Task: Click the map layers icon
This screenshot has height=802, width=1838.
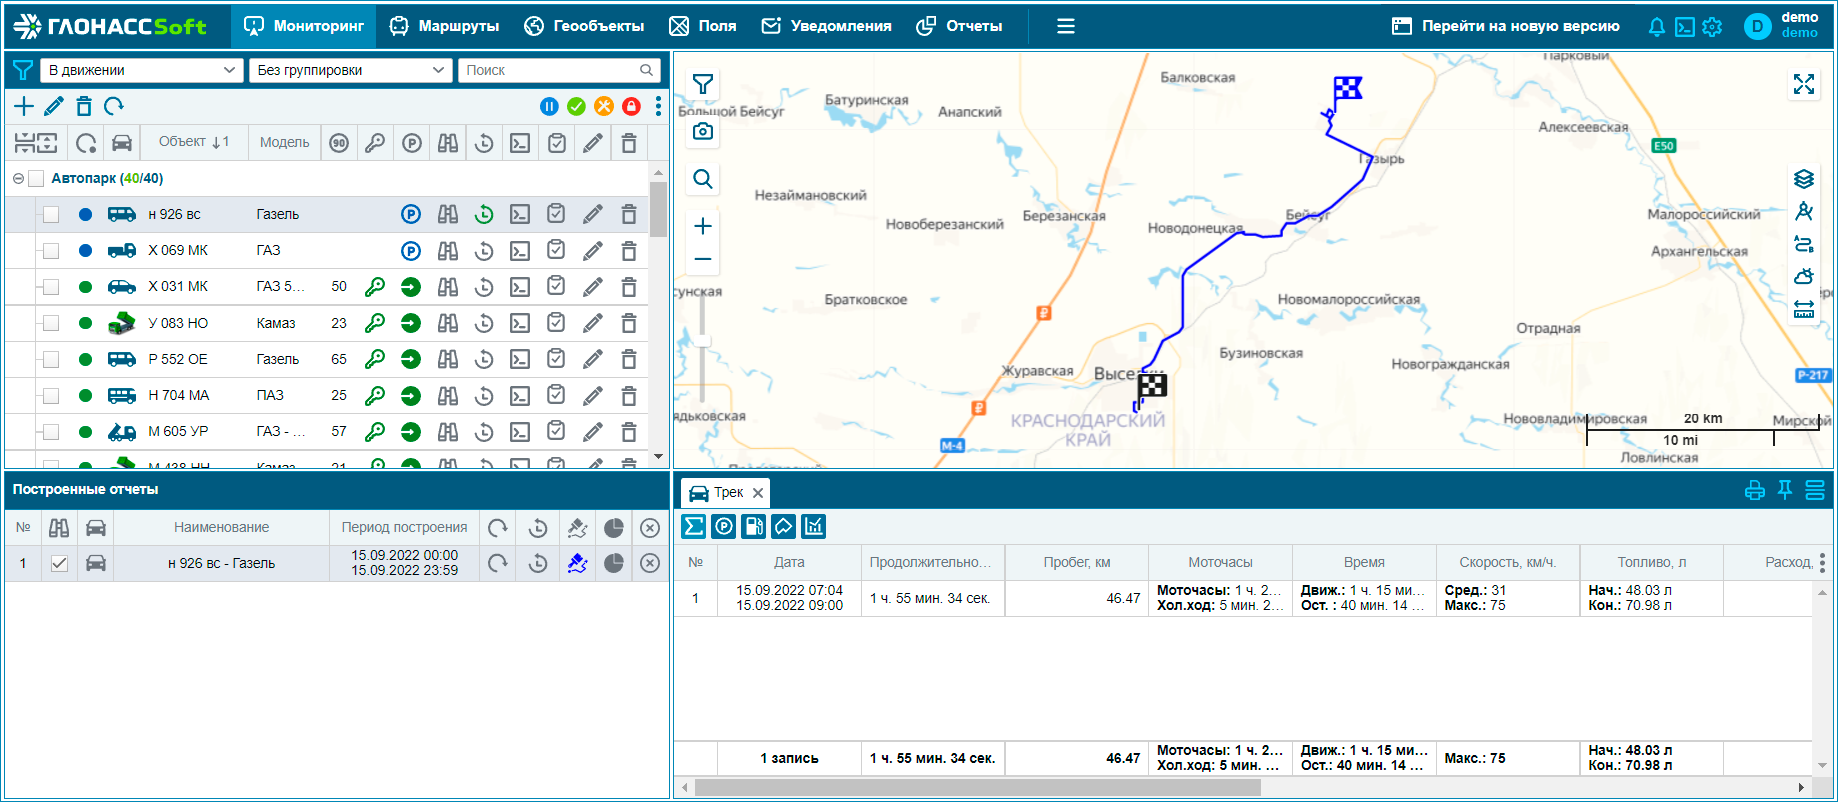Action: (x=1803, y=179)
